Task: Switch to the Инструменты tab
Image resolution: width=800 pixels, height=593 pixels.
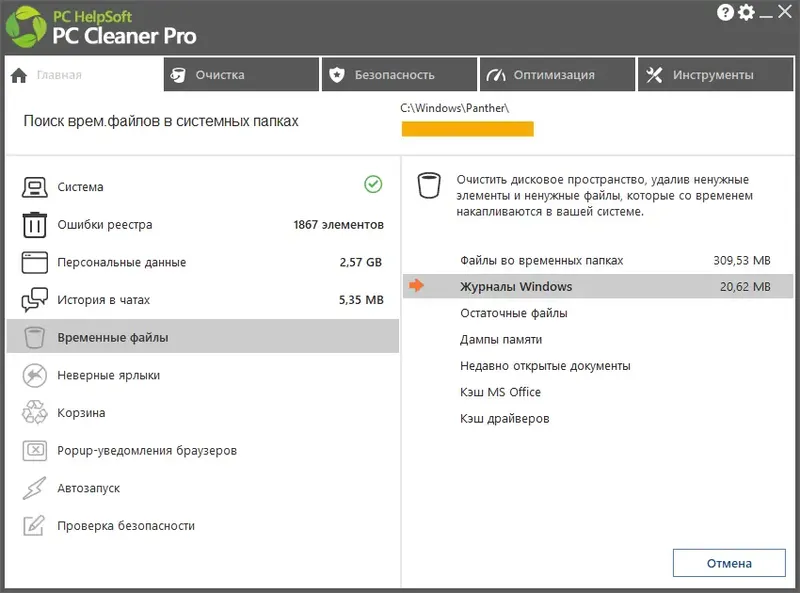Action: [x=716, y=74]
